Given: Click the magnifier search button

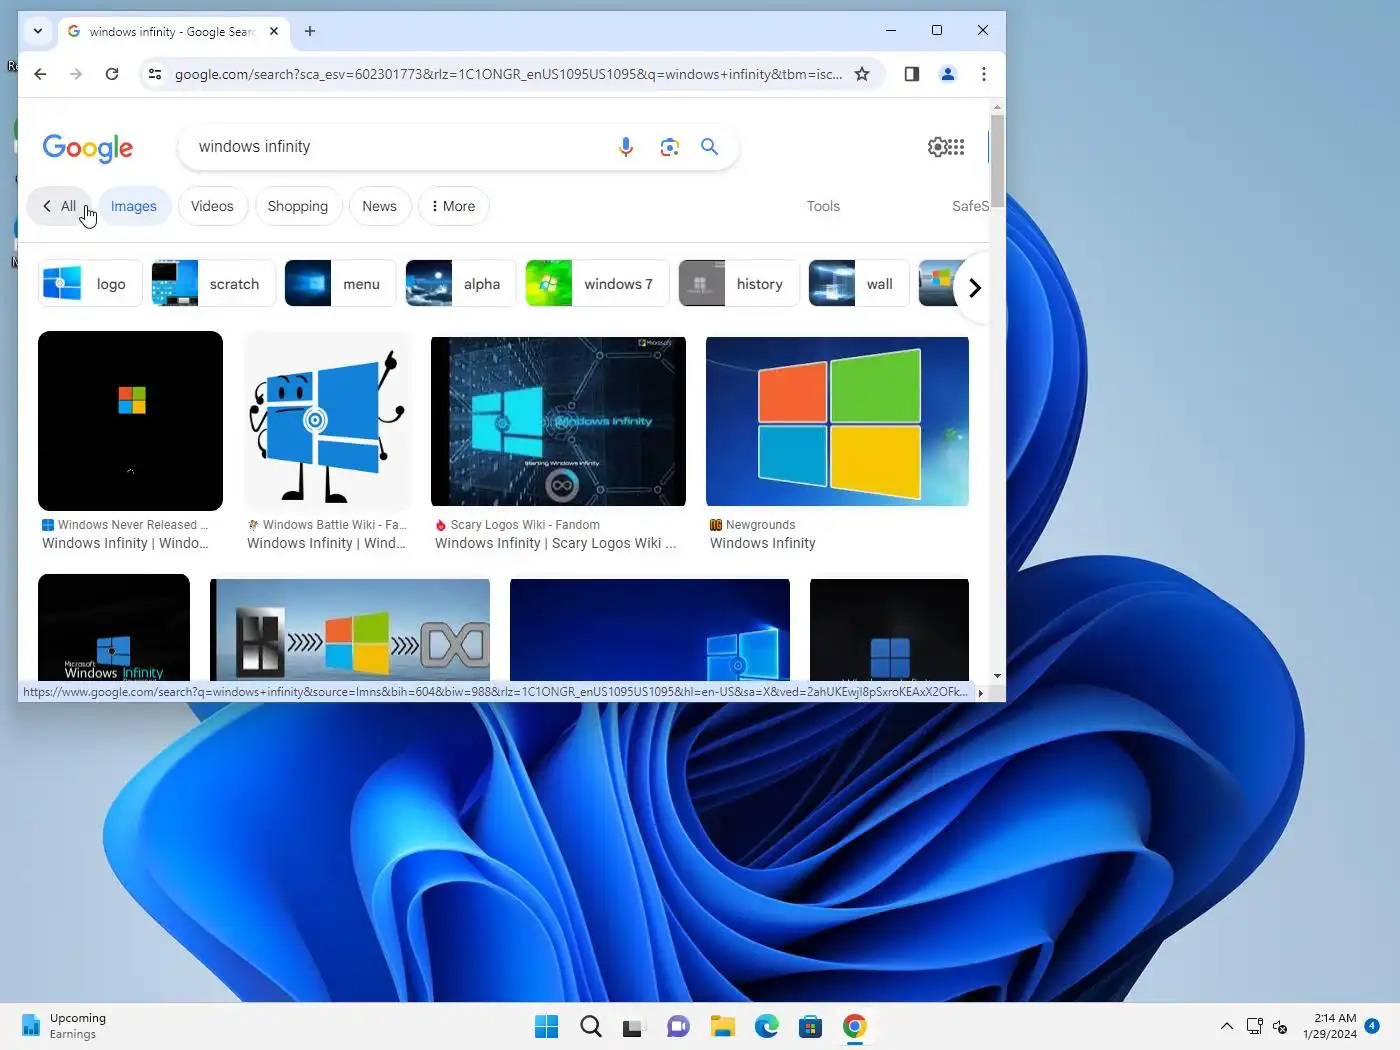Looking at the screenshot, I should 710,147.
